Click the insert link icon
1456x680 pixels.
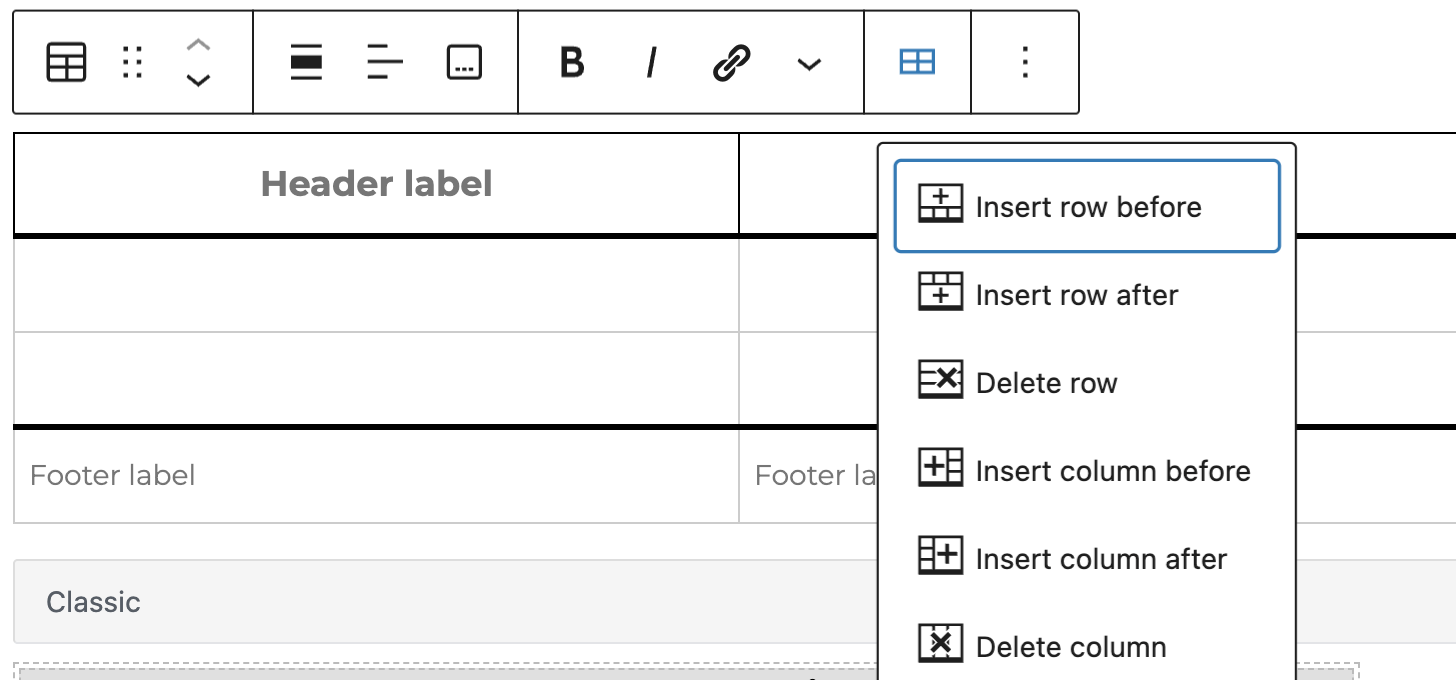tap(731, 63)
